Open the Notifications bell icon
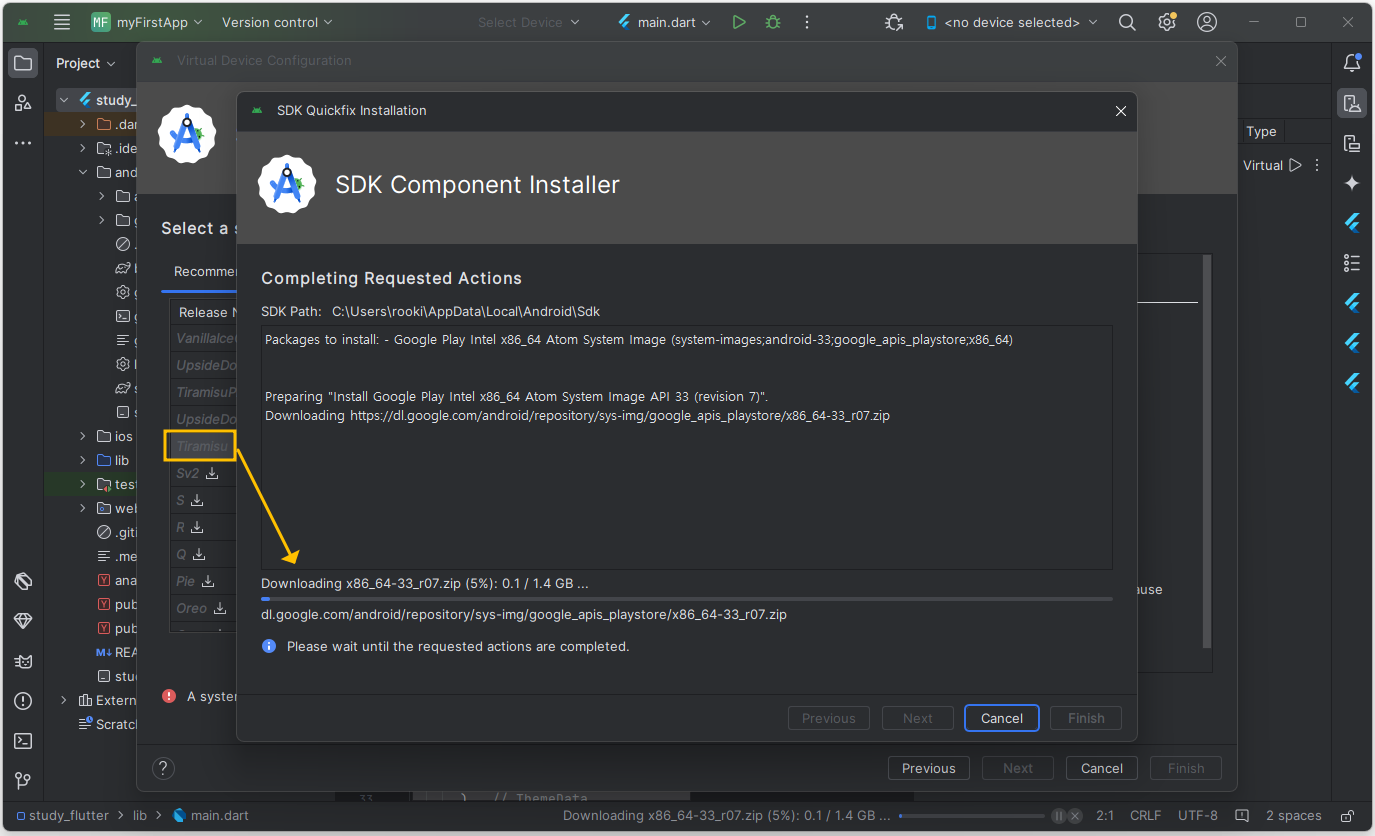Image resolution: width=1375 pixels, height=836 pixels. 1352,63
